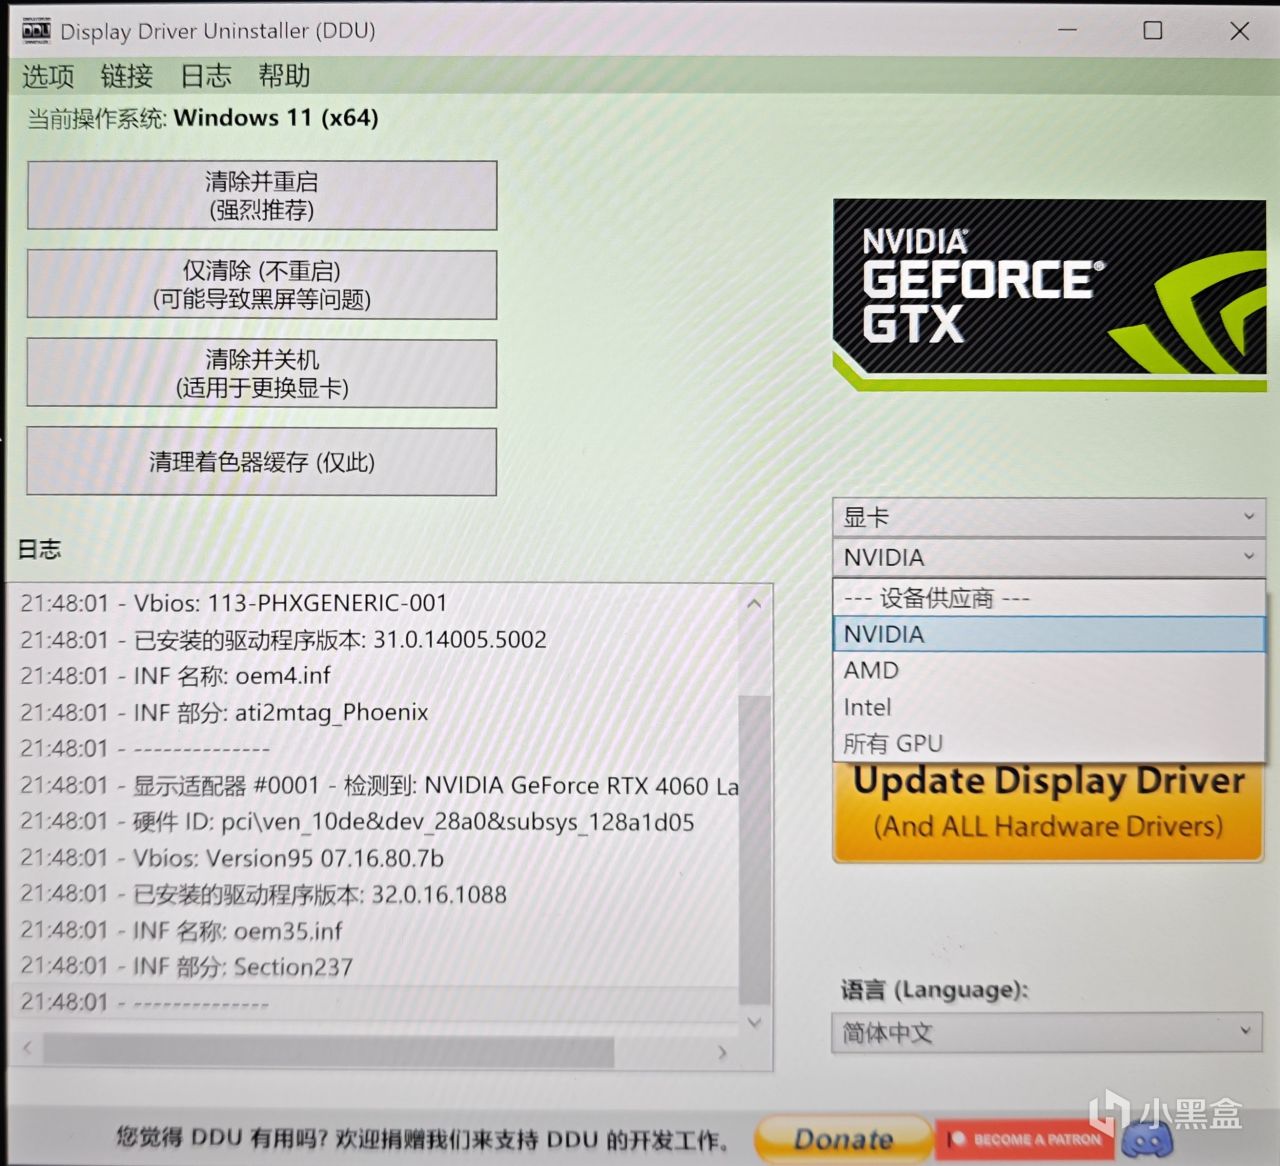Open the 日志 menu in the menu bar
Screen dimensions: 1280x1166
click(x=206, y=76)
